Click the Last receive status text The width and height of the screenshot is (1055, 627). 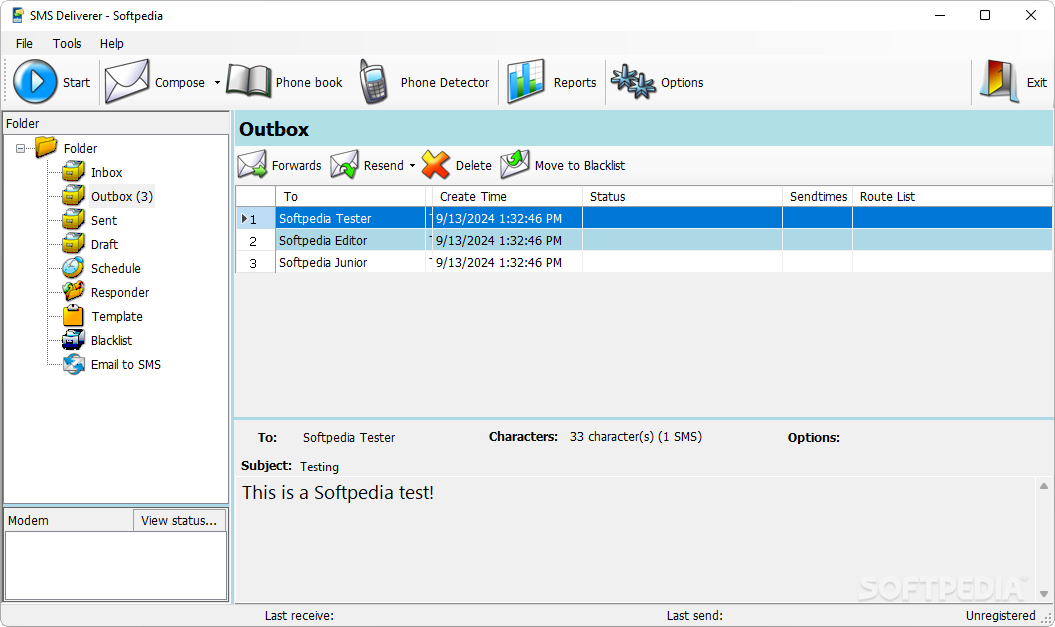pos(299,616)
